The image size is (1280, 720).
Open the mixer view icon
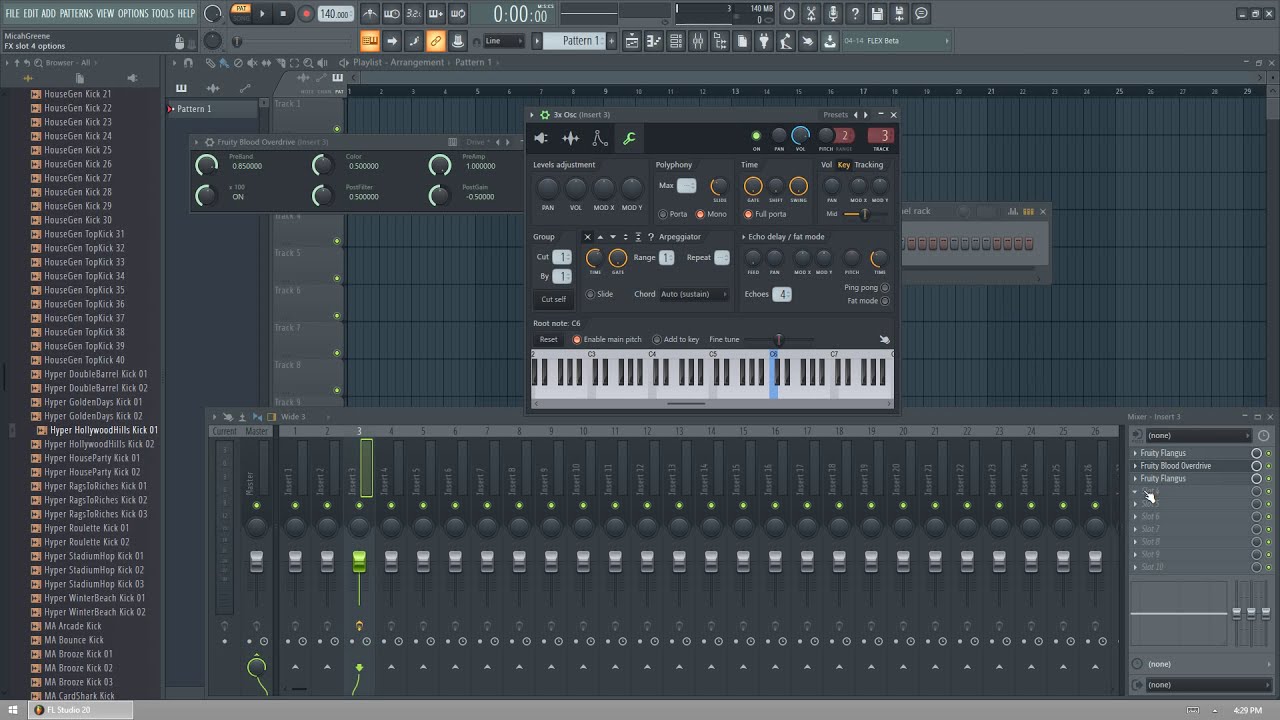[698, 41]
